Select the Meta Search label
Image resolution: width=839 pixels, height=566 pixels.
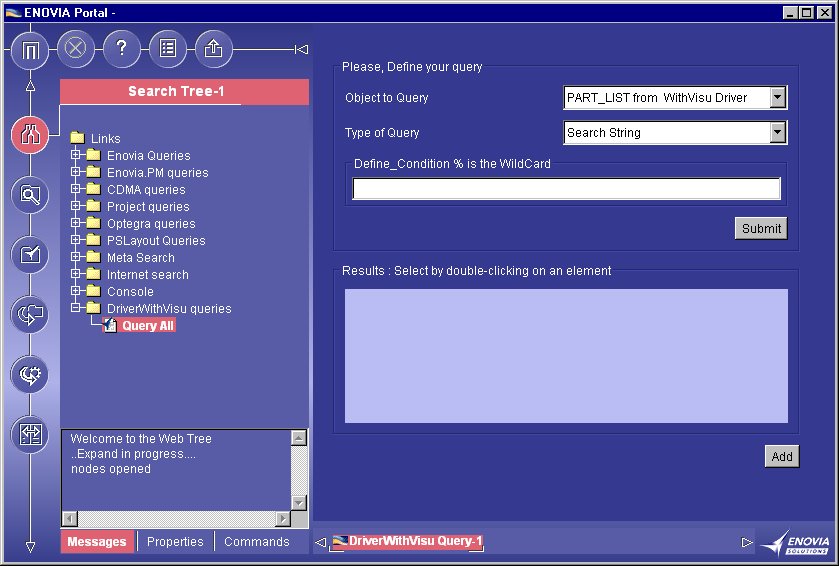[x=141, y=258]
